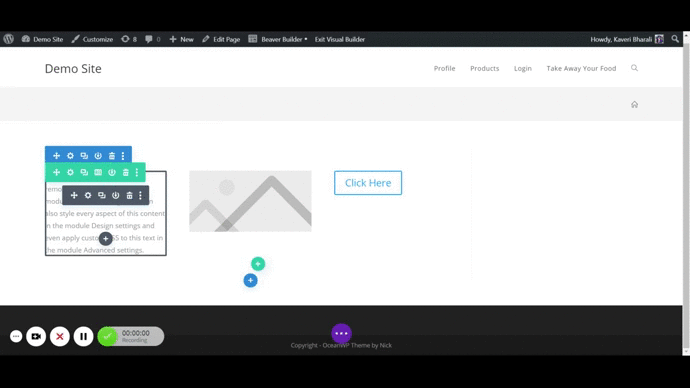
Task: Delete text module with trash icon
Action: coord(129,195)
